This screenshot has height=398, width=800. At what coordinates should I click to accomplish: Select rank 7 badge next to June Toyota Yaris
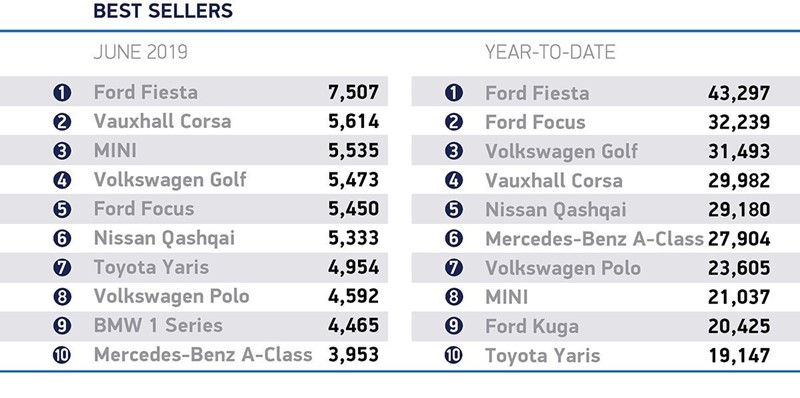click(x=62, y=268)
